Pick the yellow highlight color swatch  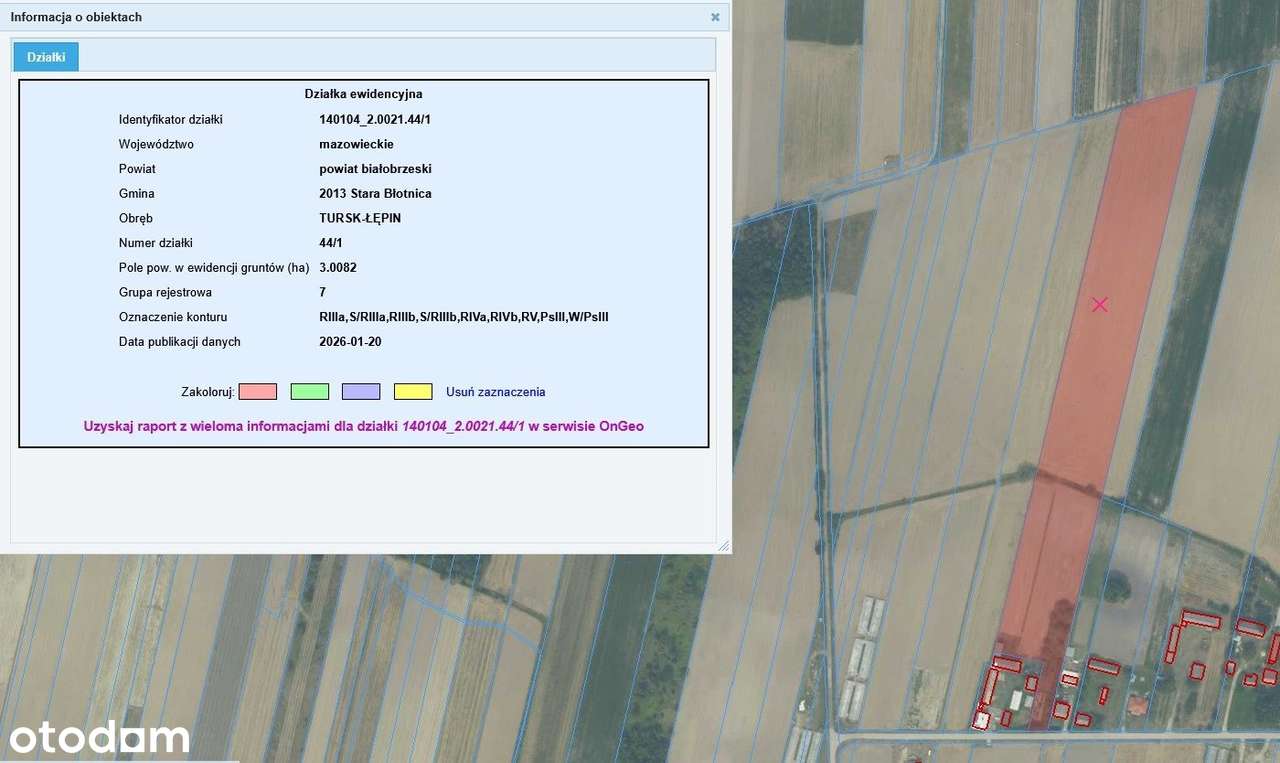click(x=413, y=392)
